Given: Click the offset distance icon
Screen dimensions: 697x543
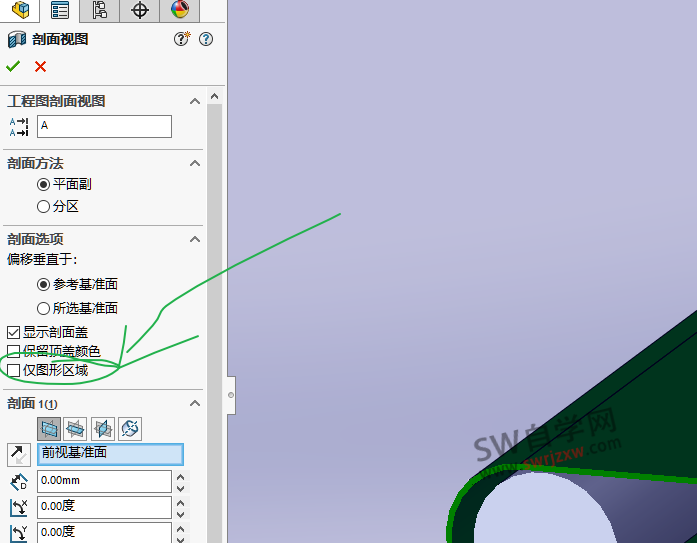Looking at the screenshot, I should click(x=19, y=482).
